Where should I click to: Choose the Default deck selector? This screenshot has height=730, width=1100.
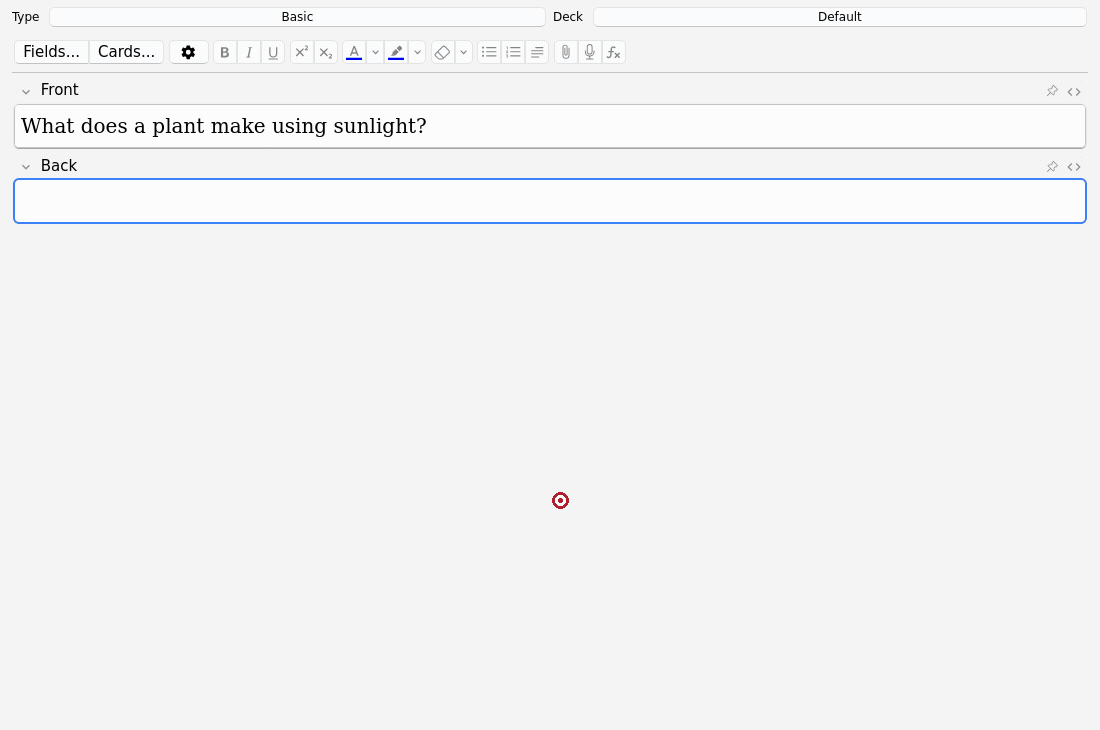coord(840,17)
